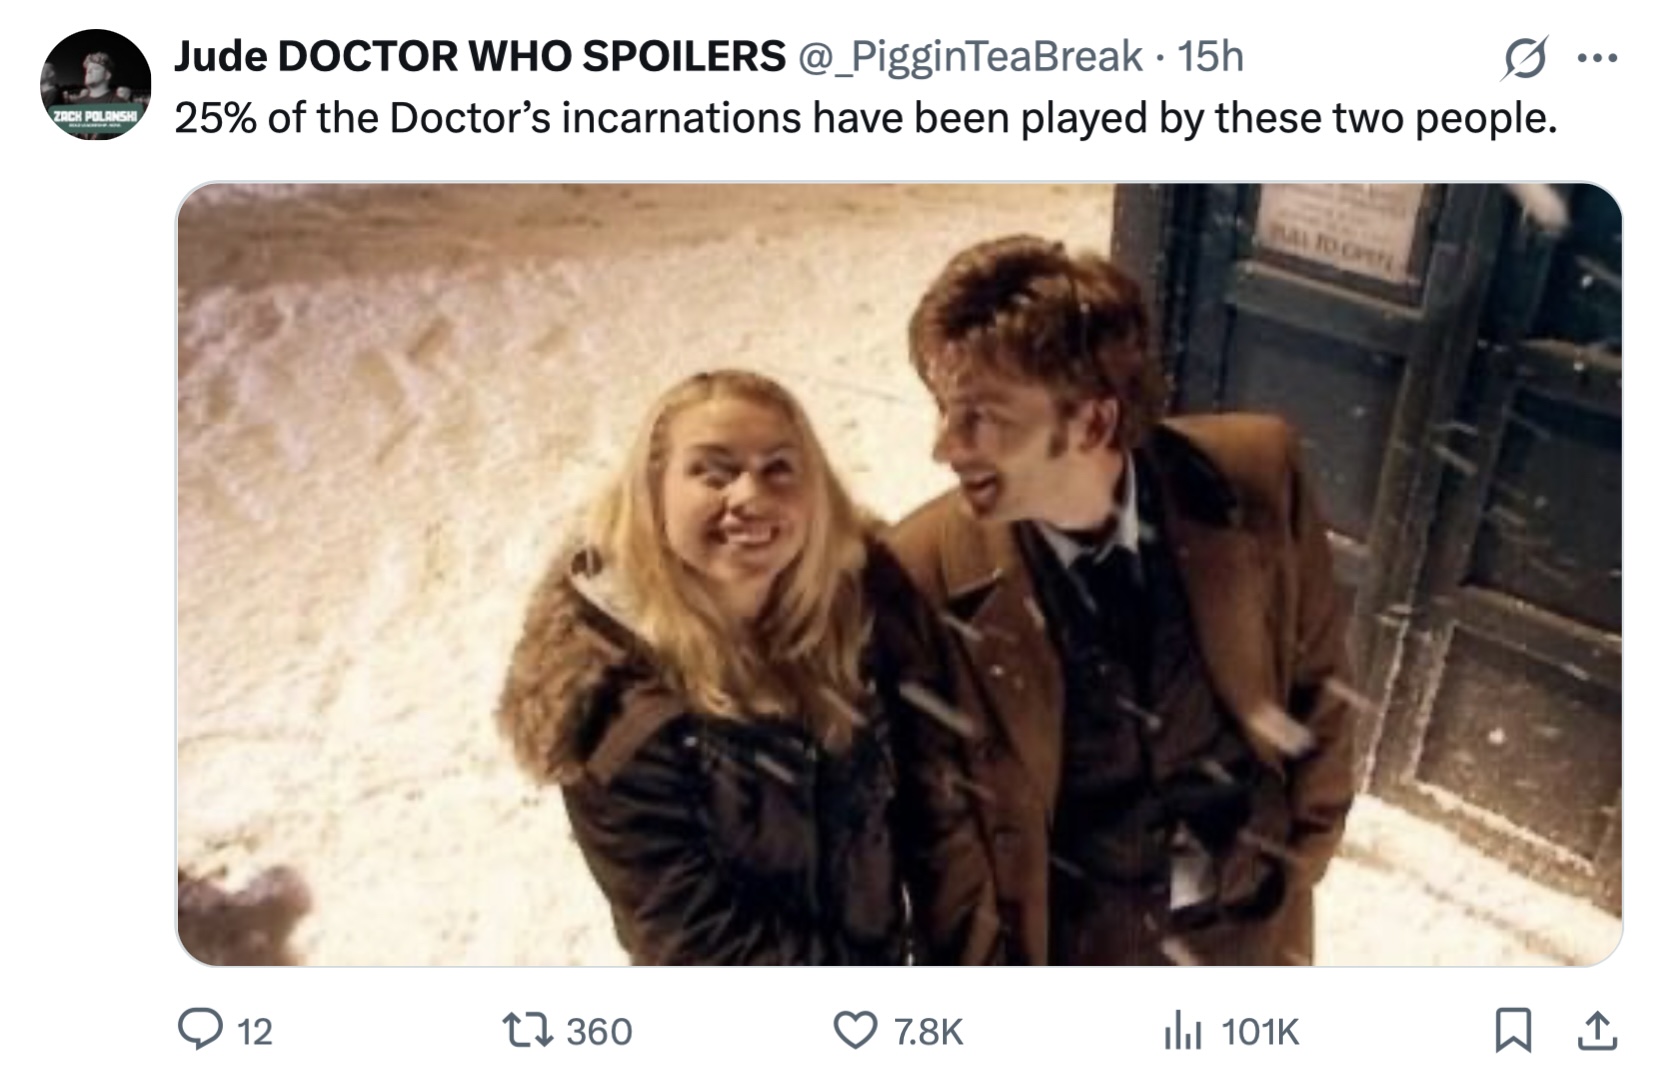Click the share upload arrow icon

[x=1597, y=1030]
